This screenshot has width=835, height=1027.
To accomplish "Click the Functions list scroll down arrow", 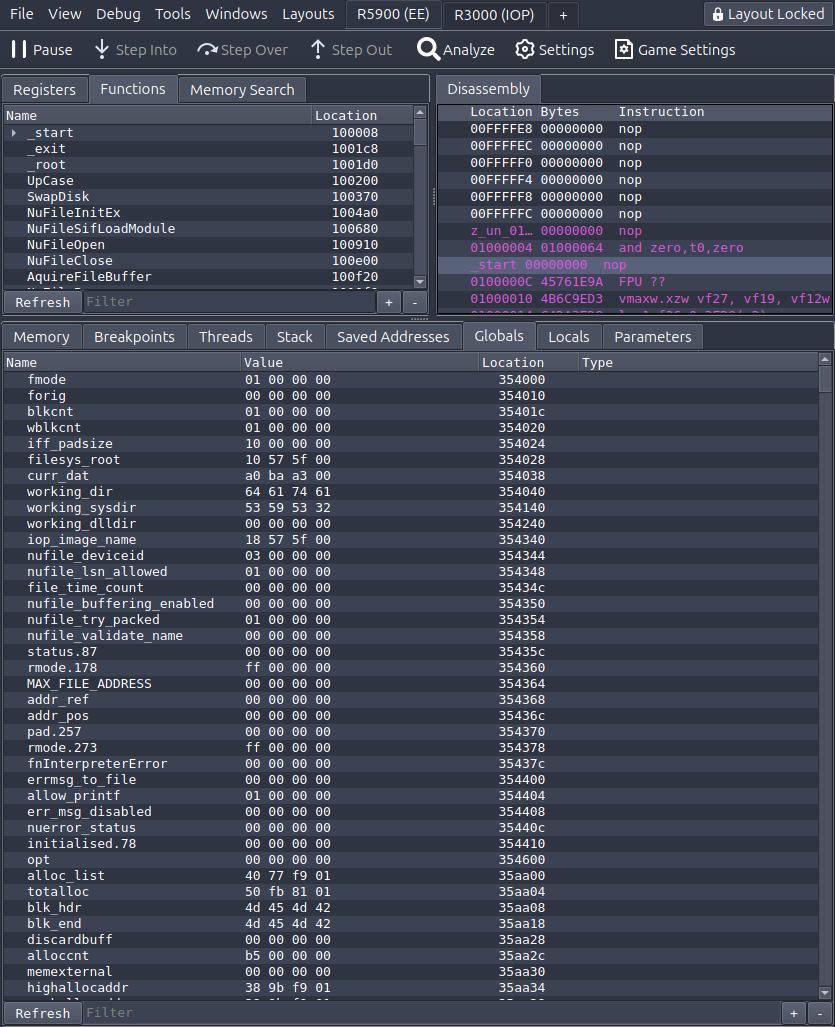I will [x=420, y=282].
